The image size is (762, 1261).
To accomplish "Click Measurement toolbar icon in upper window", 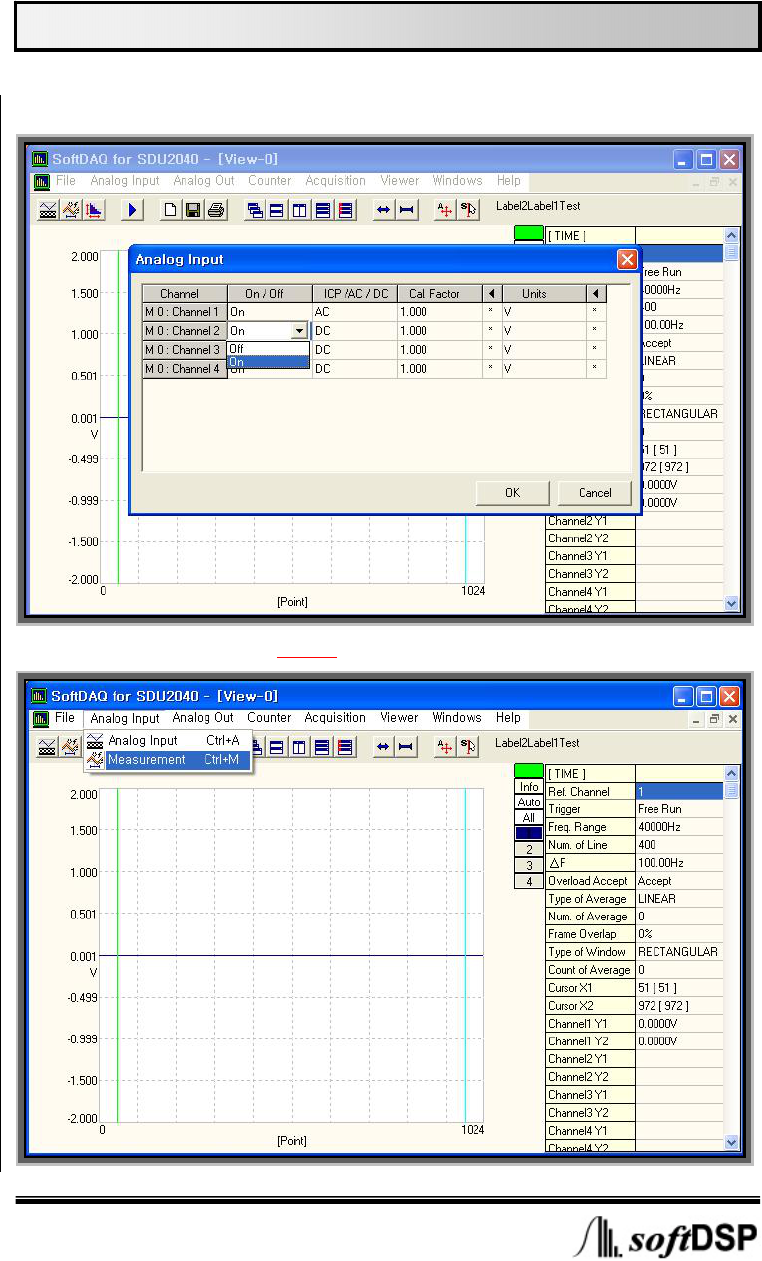I will pyautogui.click(x=70, y=209).
